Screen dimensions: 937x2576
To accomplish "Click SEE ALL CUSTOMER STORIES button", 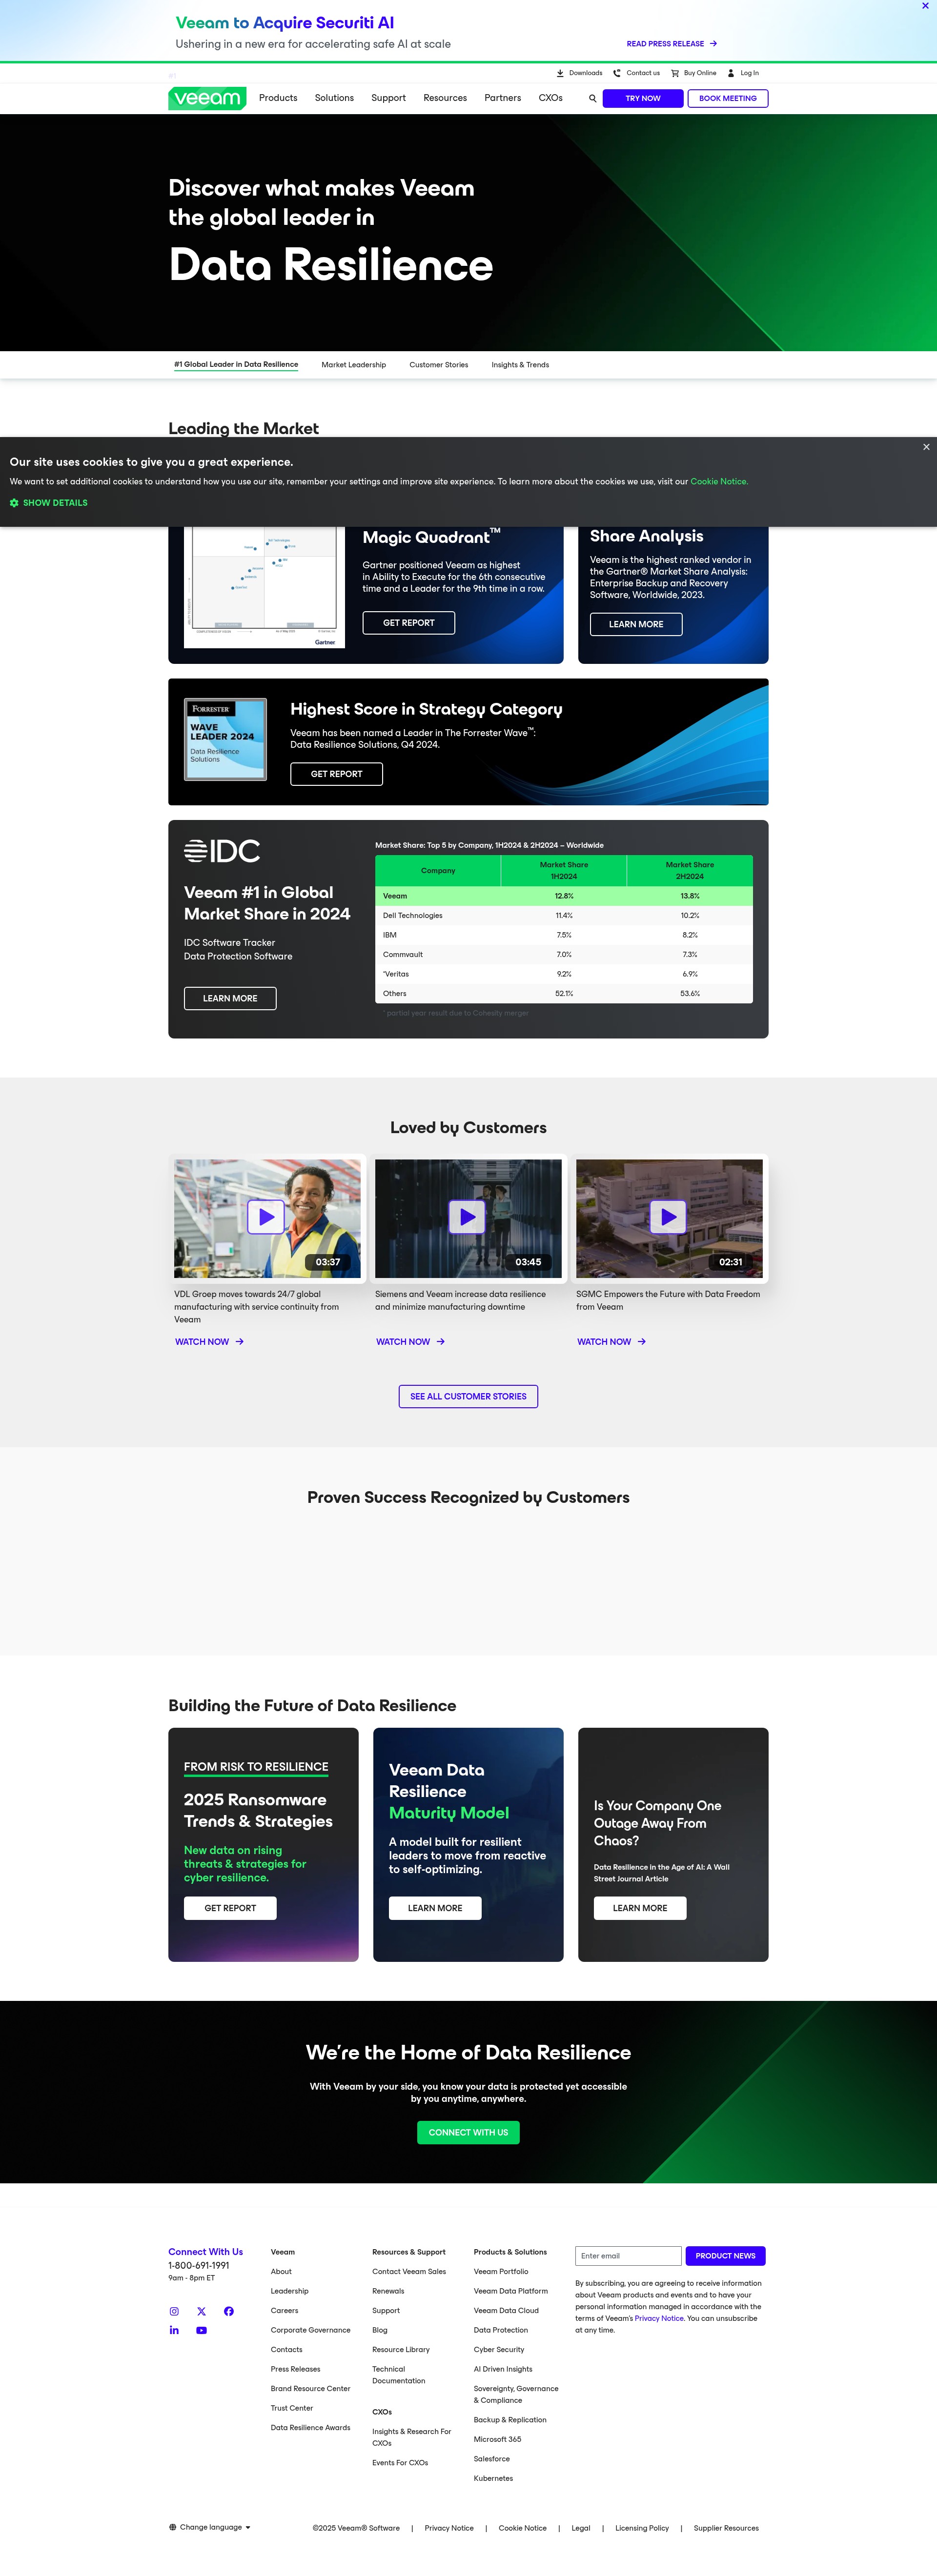I will 468,1396.
